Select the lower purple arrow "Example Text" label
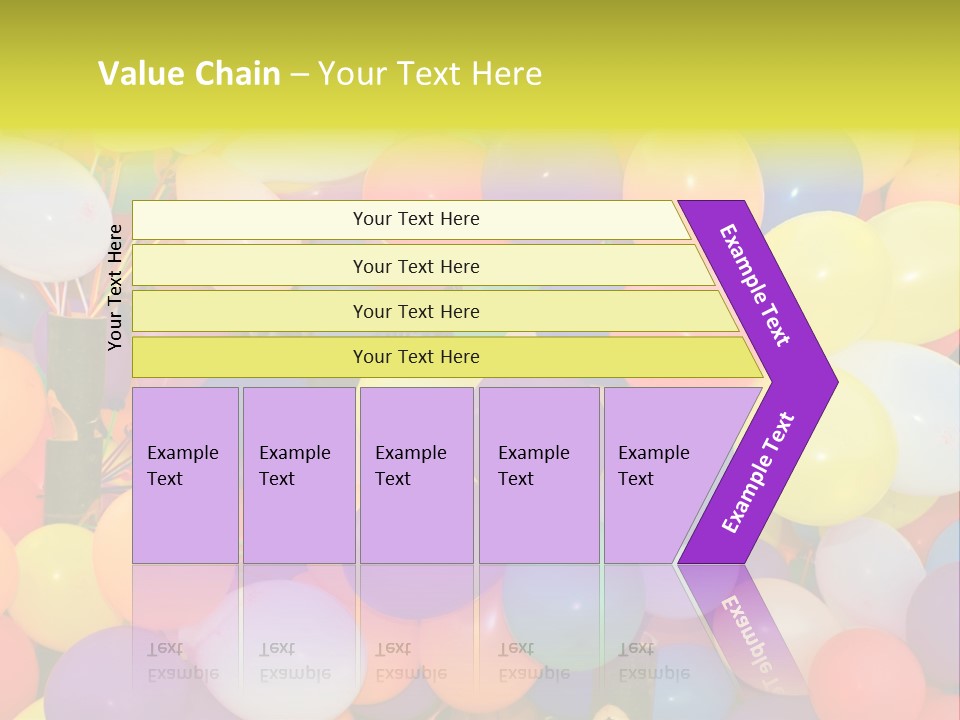 click(x=757, y=473)
